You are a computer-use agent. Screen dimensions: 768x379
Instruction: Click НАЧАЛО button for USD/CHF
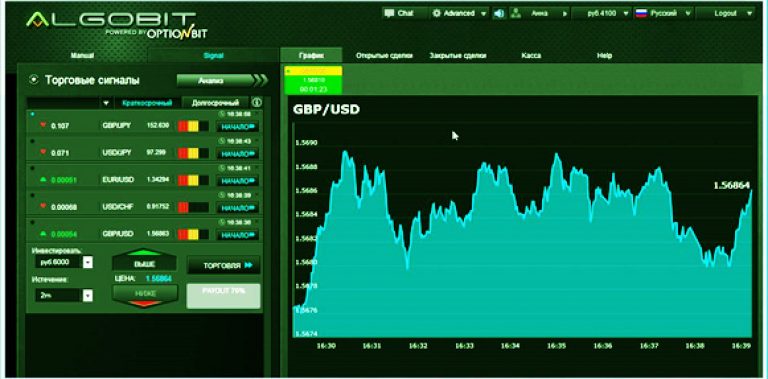pos(238,208)
